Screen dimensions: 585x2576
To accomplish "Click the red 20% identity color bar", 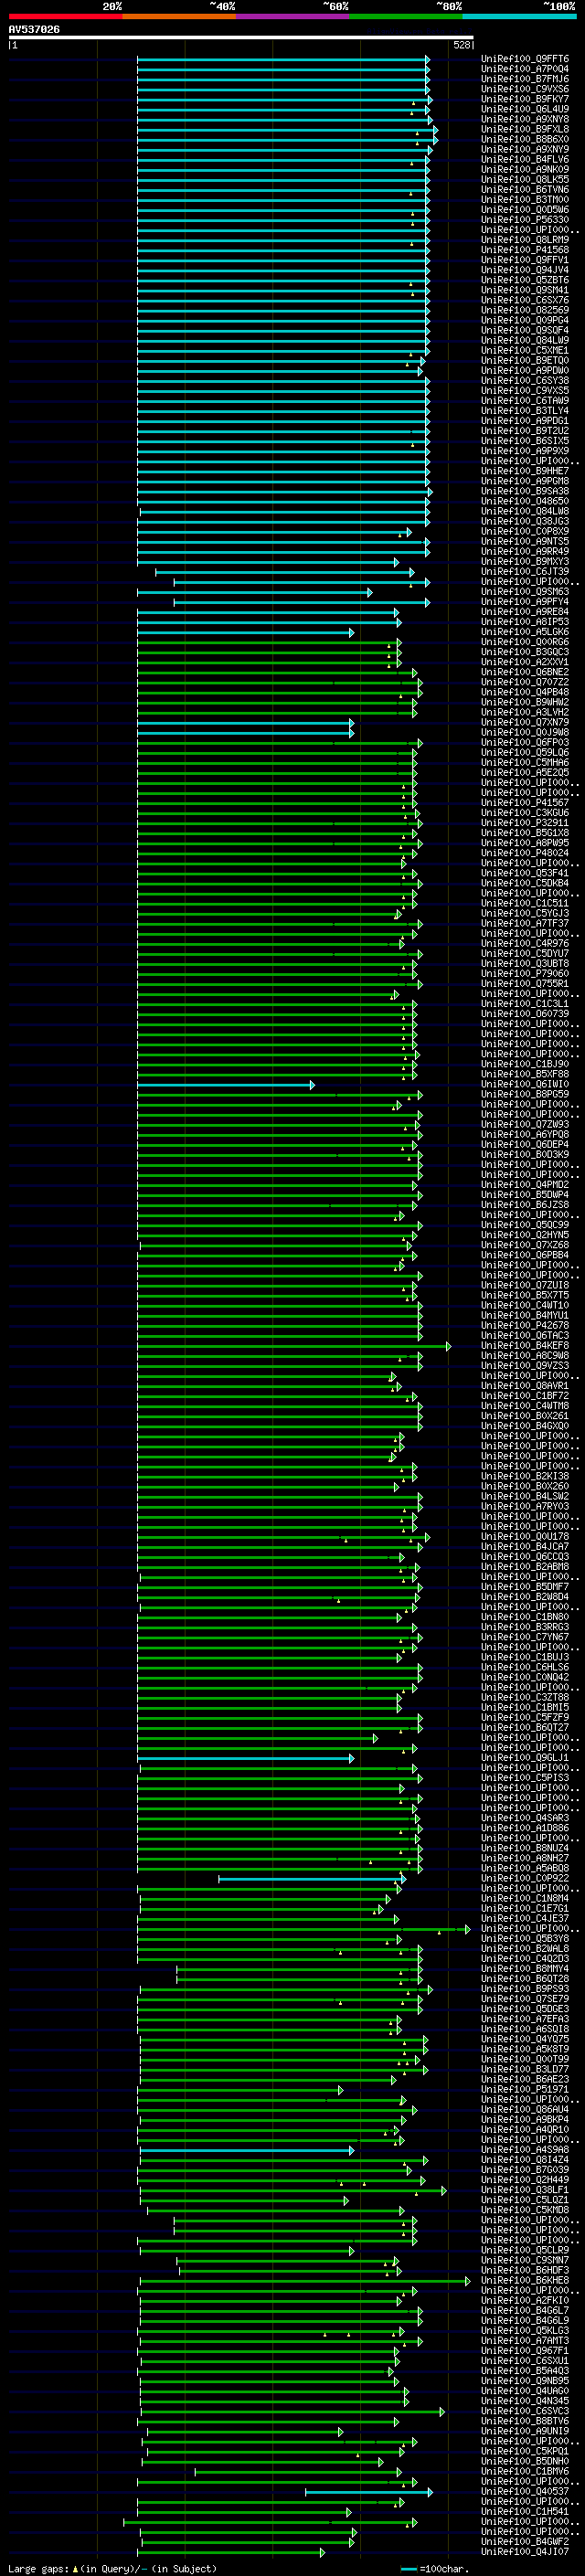I will 66,17.
